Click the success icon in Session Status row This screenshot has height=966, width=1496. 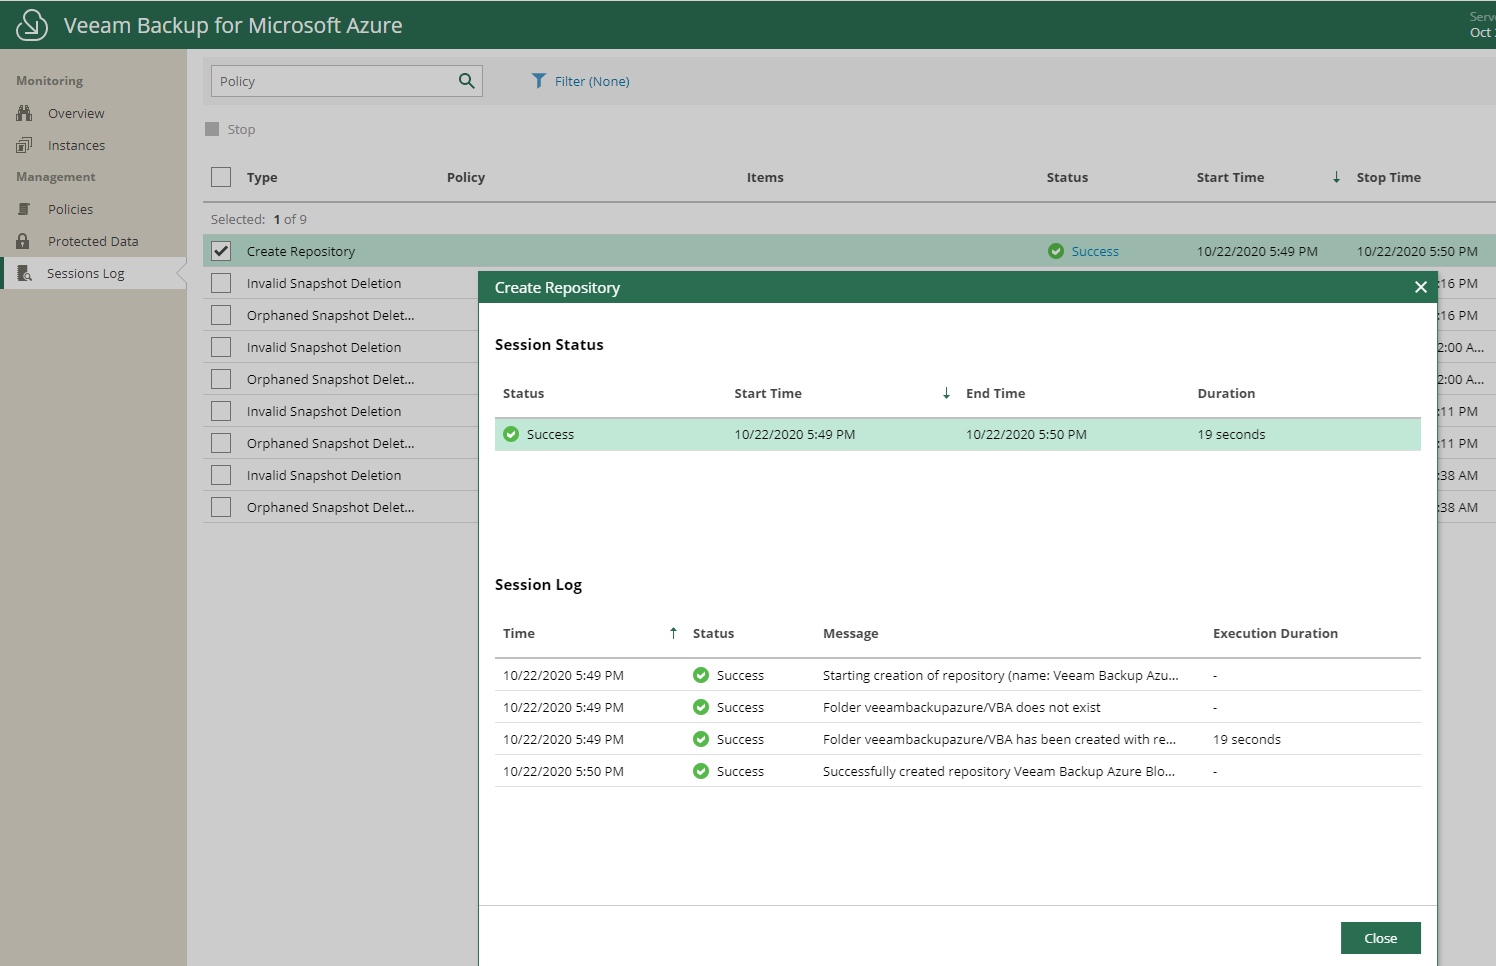(x=511, y=434)
